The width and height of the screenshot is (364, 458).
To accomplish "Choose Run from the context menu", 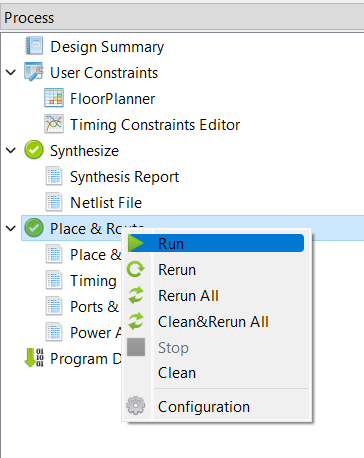I will click(216, 243).
